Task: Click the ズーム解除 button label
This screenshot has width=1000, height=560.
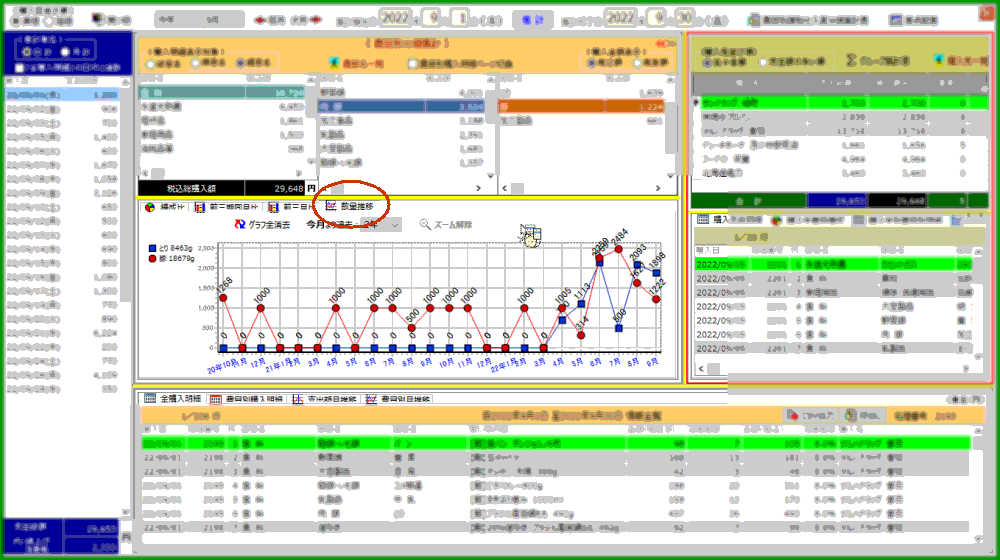Action: 453,225
